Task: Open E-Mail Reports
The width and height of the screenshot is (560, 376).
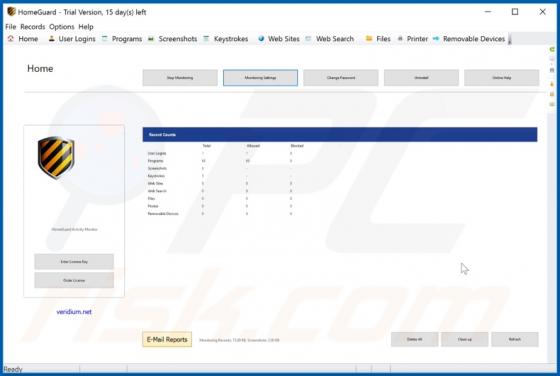Action: coord(167,339)
